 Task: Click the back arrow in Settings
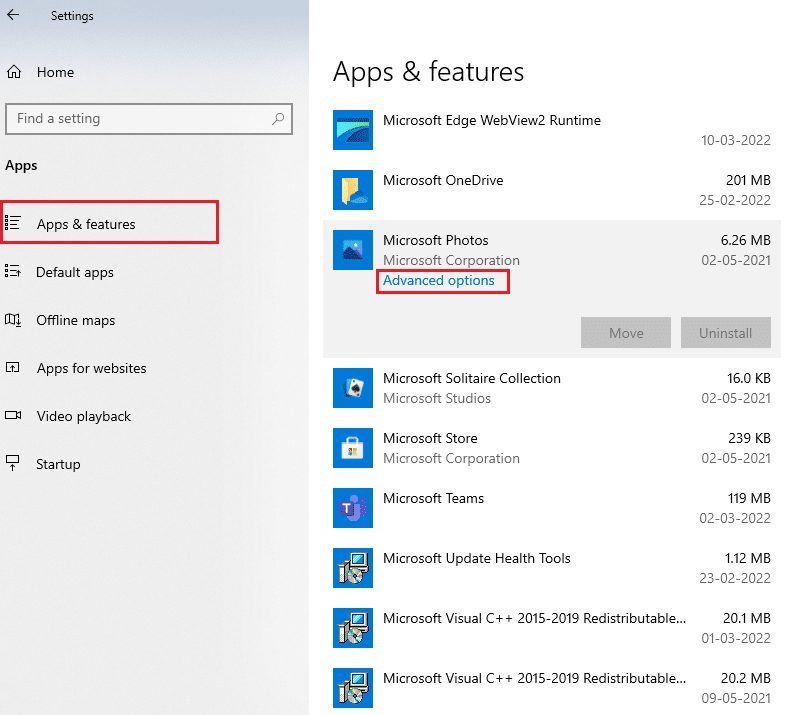pos(13,15)
